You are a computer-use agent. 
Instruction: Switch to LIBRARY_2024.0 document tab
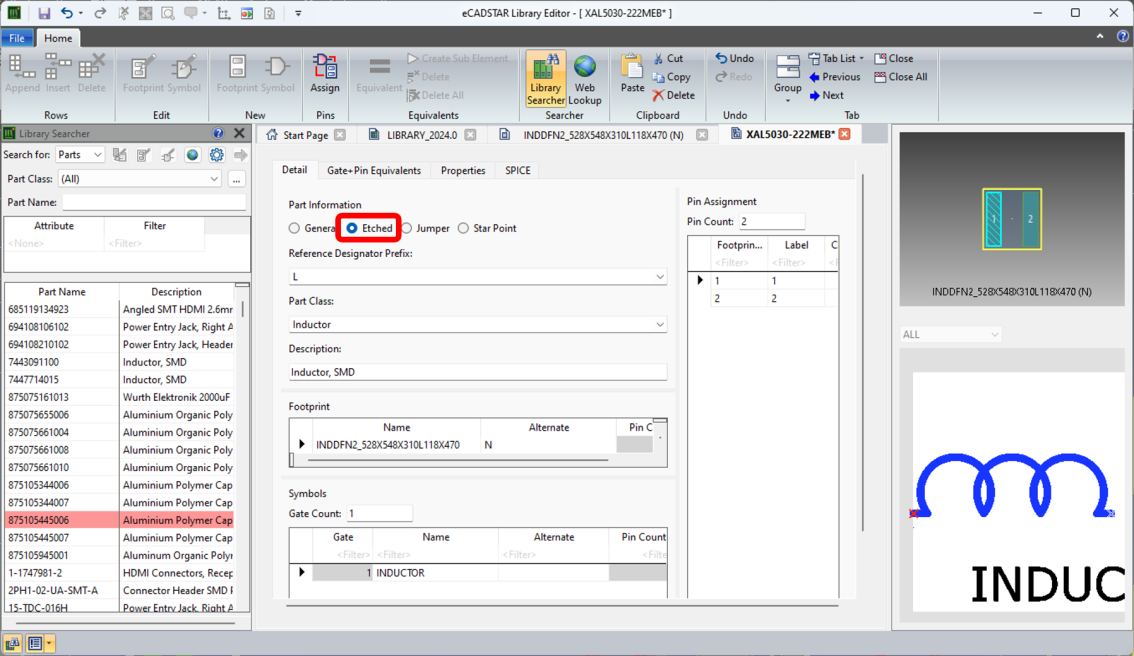(x=422, y=135)
